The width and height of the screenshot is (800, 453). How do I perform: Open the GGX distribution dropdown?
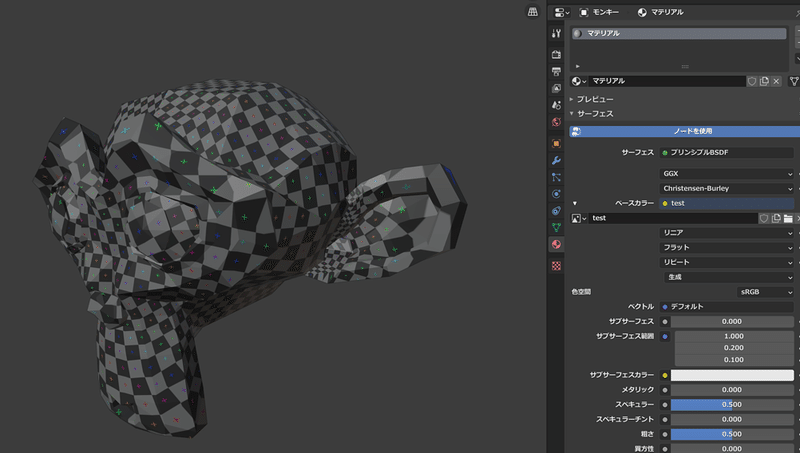[x=727, y=174]
